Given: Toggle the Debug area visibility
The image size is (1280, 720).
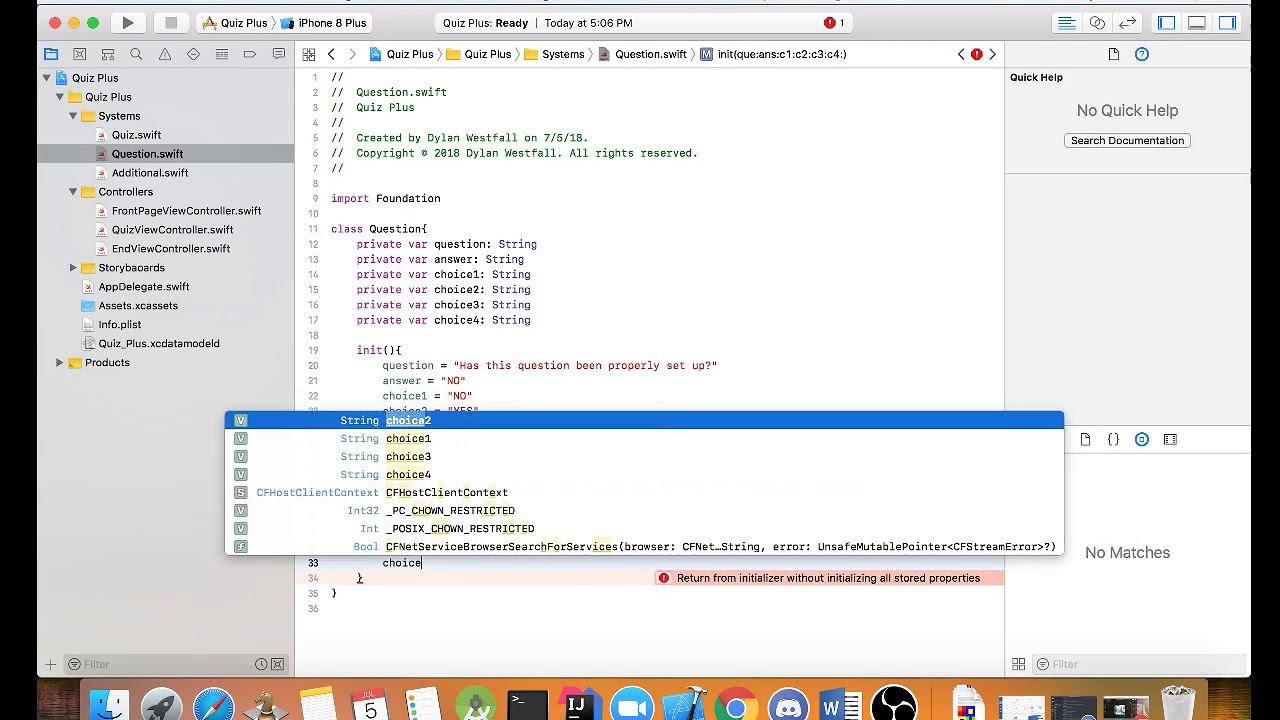Looking at the screenshot, I should point(1197,22).
